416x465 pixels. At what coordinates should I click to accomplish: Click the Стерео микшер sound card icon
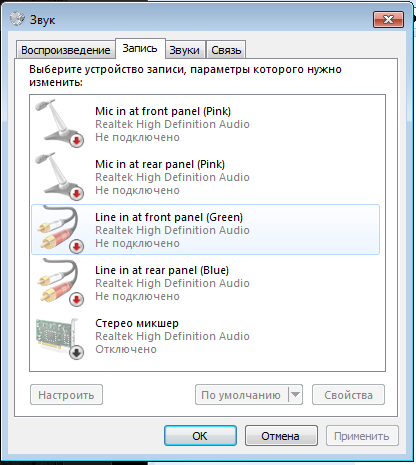point(59,338)
